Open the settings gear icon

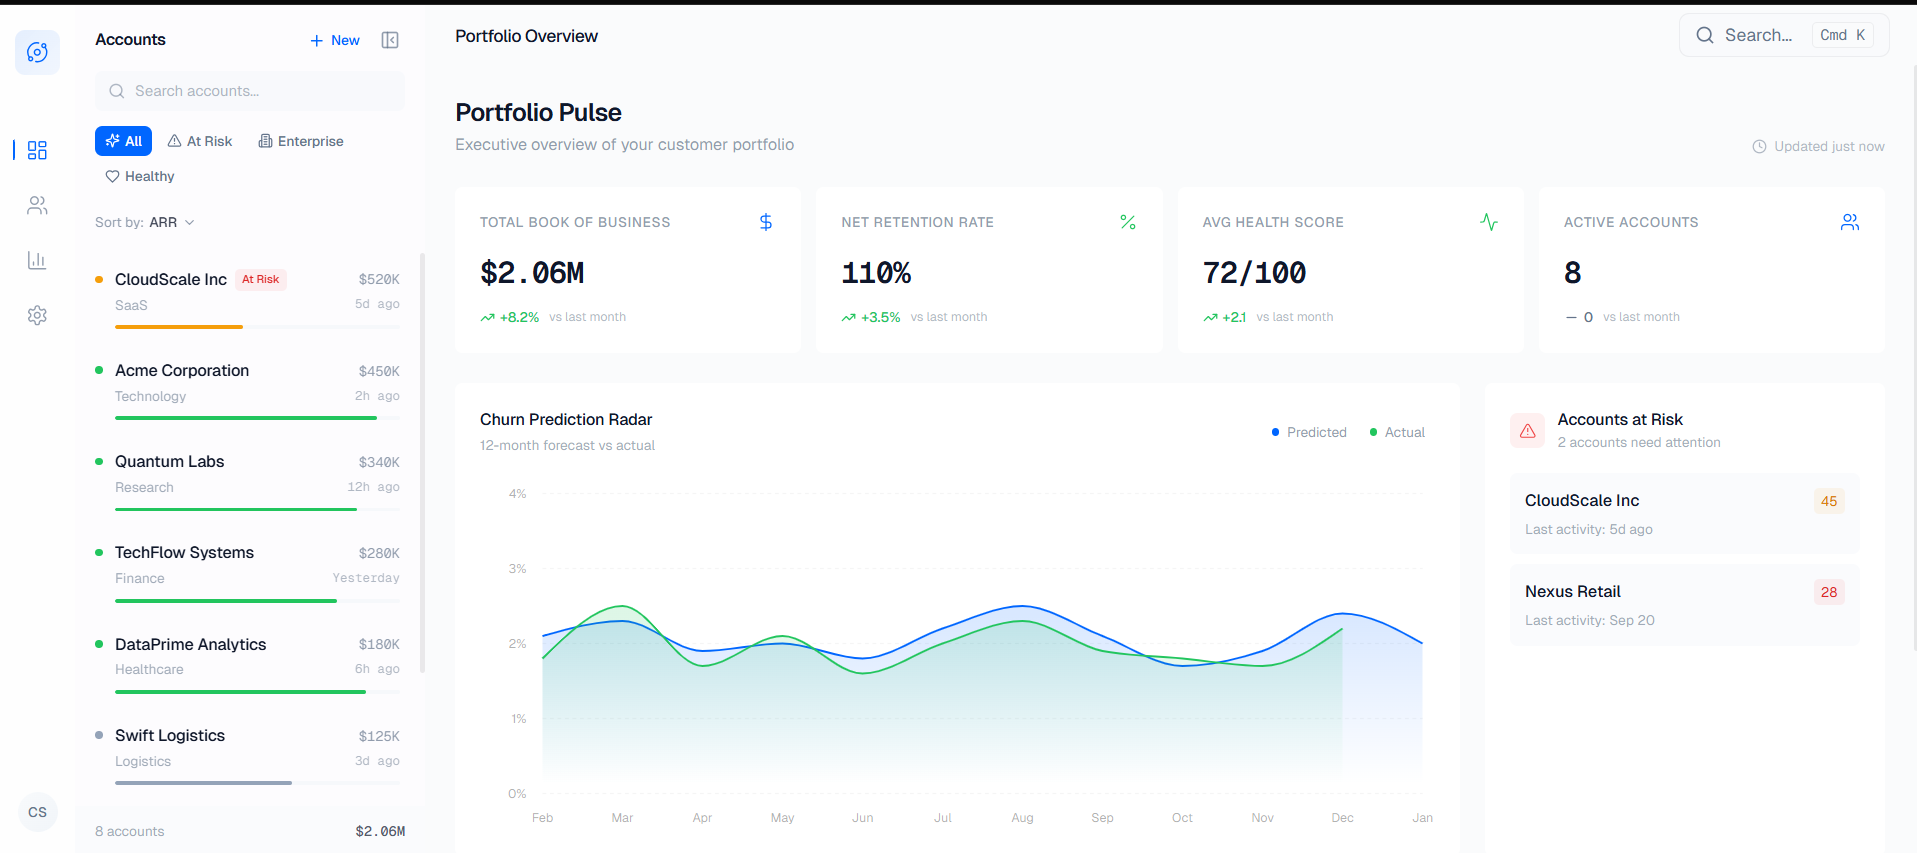(x=37, y=315)
